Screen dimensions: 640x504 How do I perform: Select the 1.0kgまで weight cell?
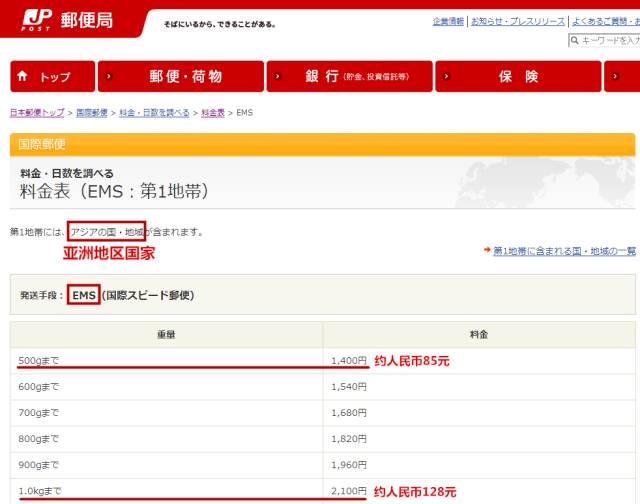167,491
